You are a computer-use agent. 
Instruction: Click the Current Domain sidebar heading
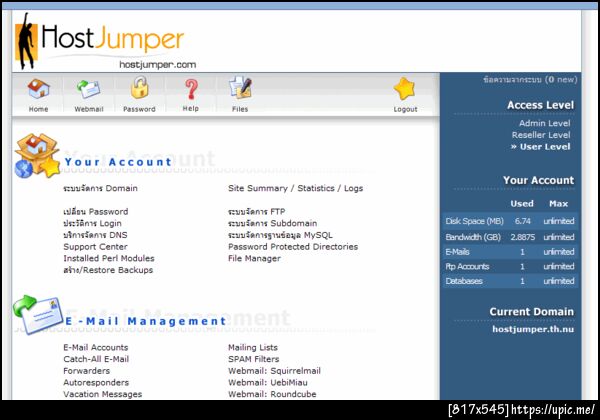coord(532,312)
